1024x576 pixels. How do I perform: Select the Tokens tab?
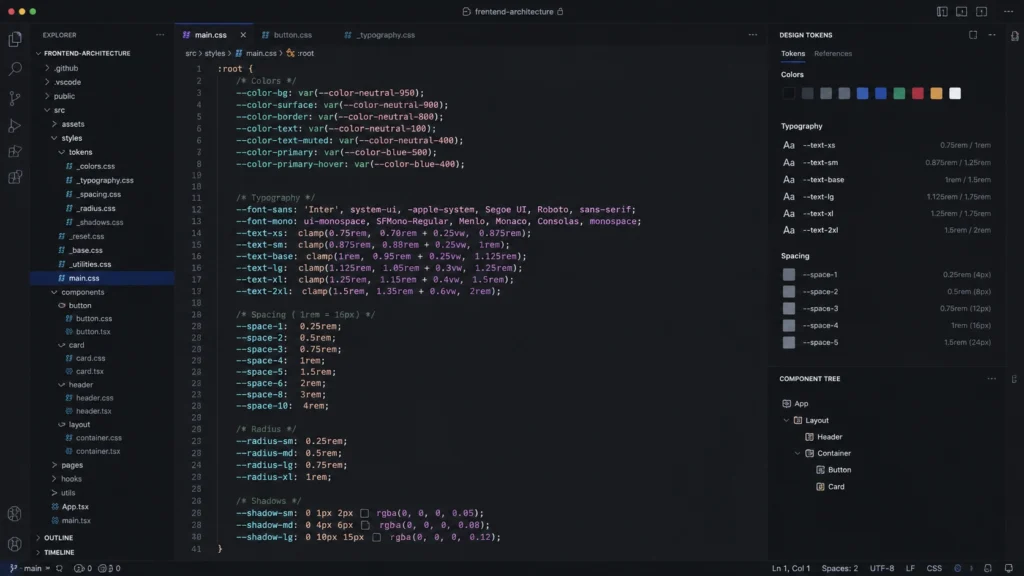793,54
